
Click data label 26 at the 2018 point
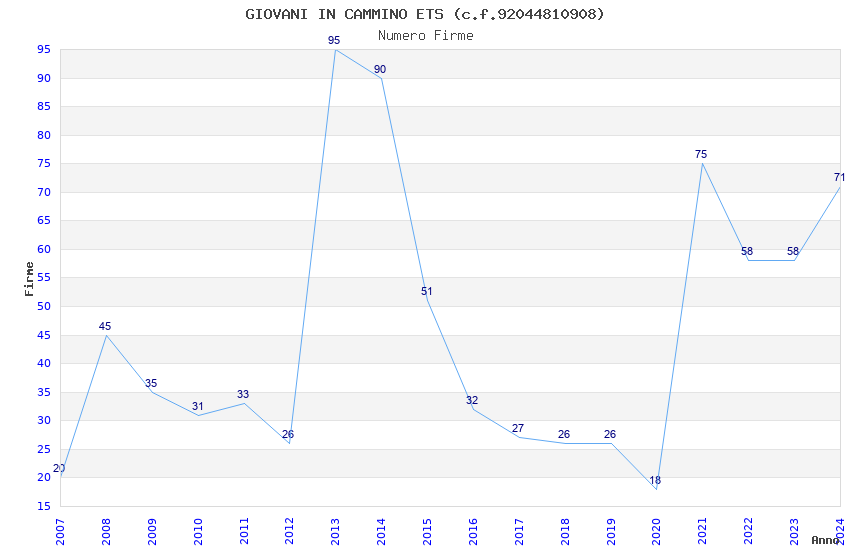pyautogui.click(x=564, y=434)
